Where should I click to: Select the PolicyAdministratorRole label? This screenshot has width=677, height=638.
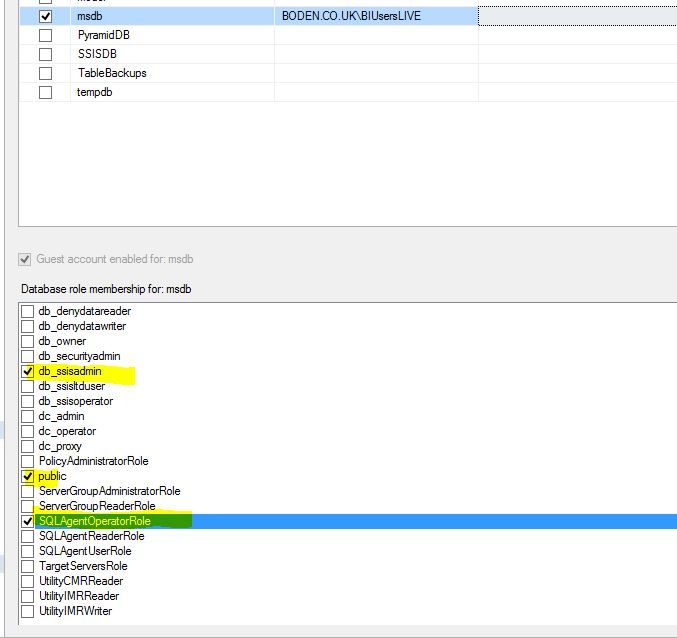[x=93, y=461]
